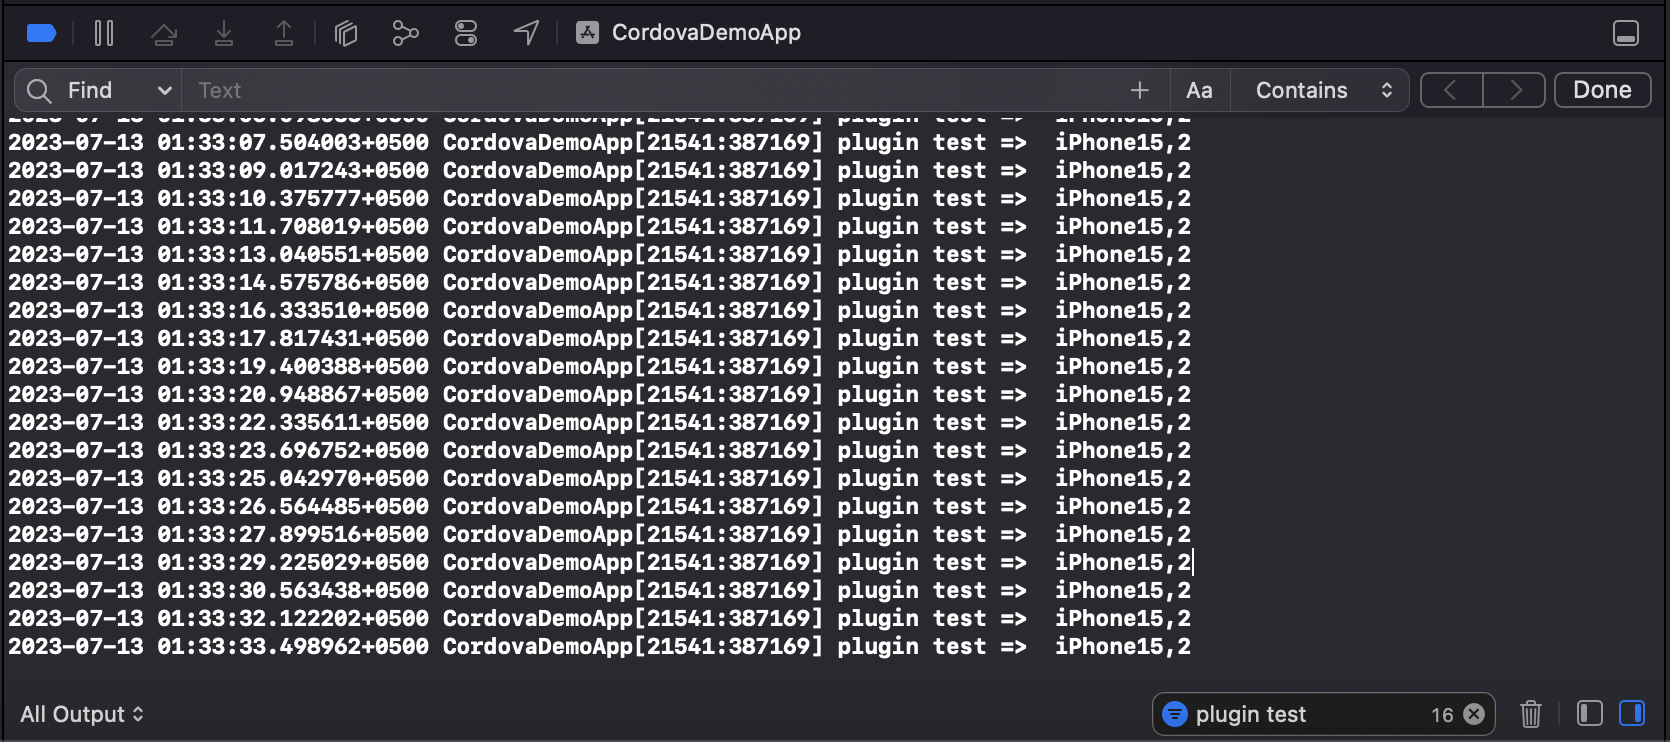This screenshot has width=1670, height=742.
Task: Click log line at 01:33:25.042970
Action: tap(599, 479)
